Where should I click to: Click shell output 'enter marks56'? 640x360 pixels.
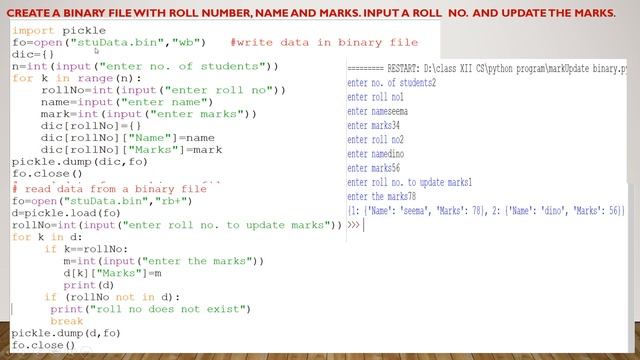[x=373, y=168]
